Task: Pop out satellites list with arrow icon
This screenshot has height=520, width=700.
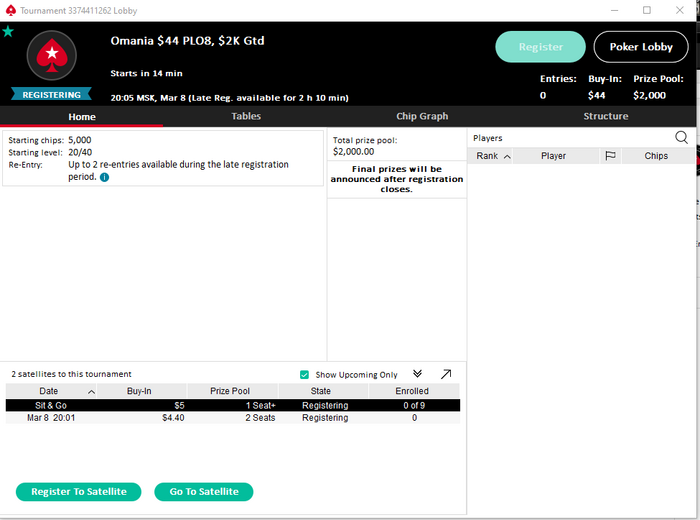Action: [x=446, y=374]
